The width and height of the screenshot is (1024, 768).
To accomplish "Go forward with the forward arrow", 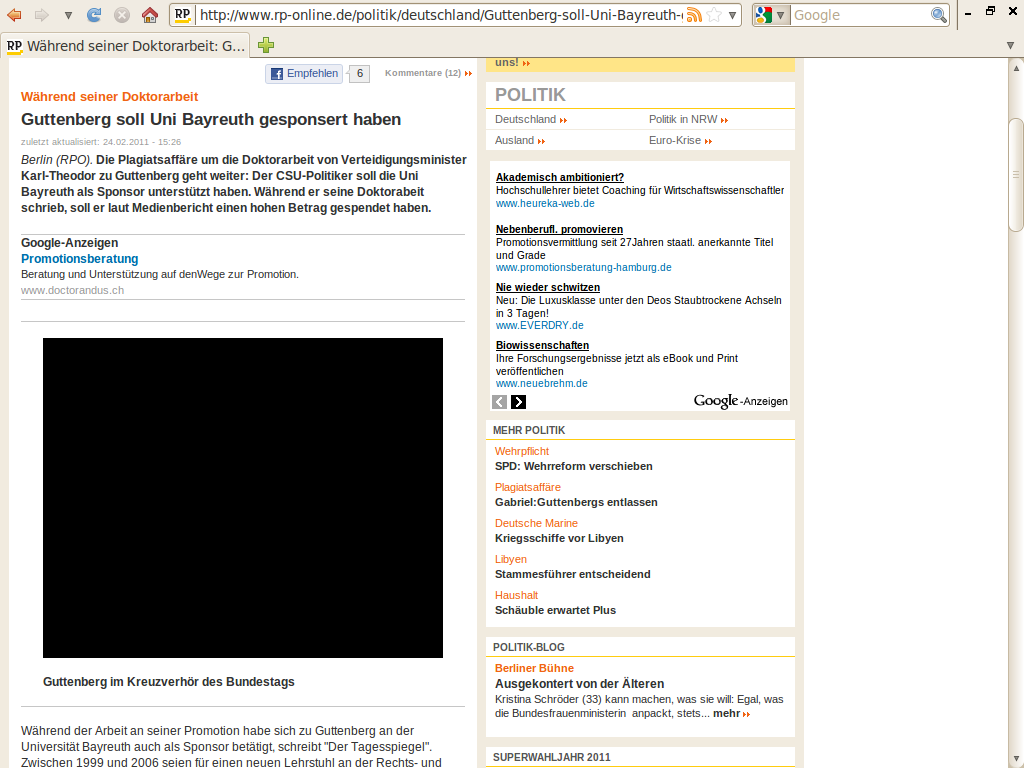I will coord(41,14).
